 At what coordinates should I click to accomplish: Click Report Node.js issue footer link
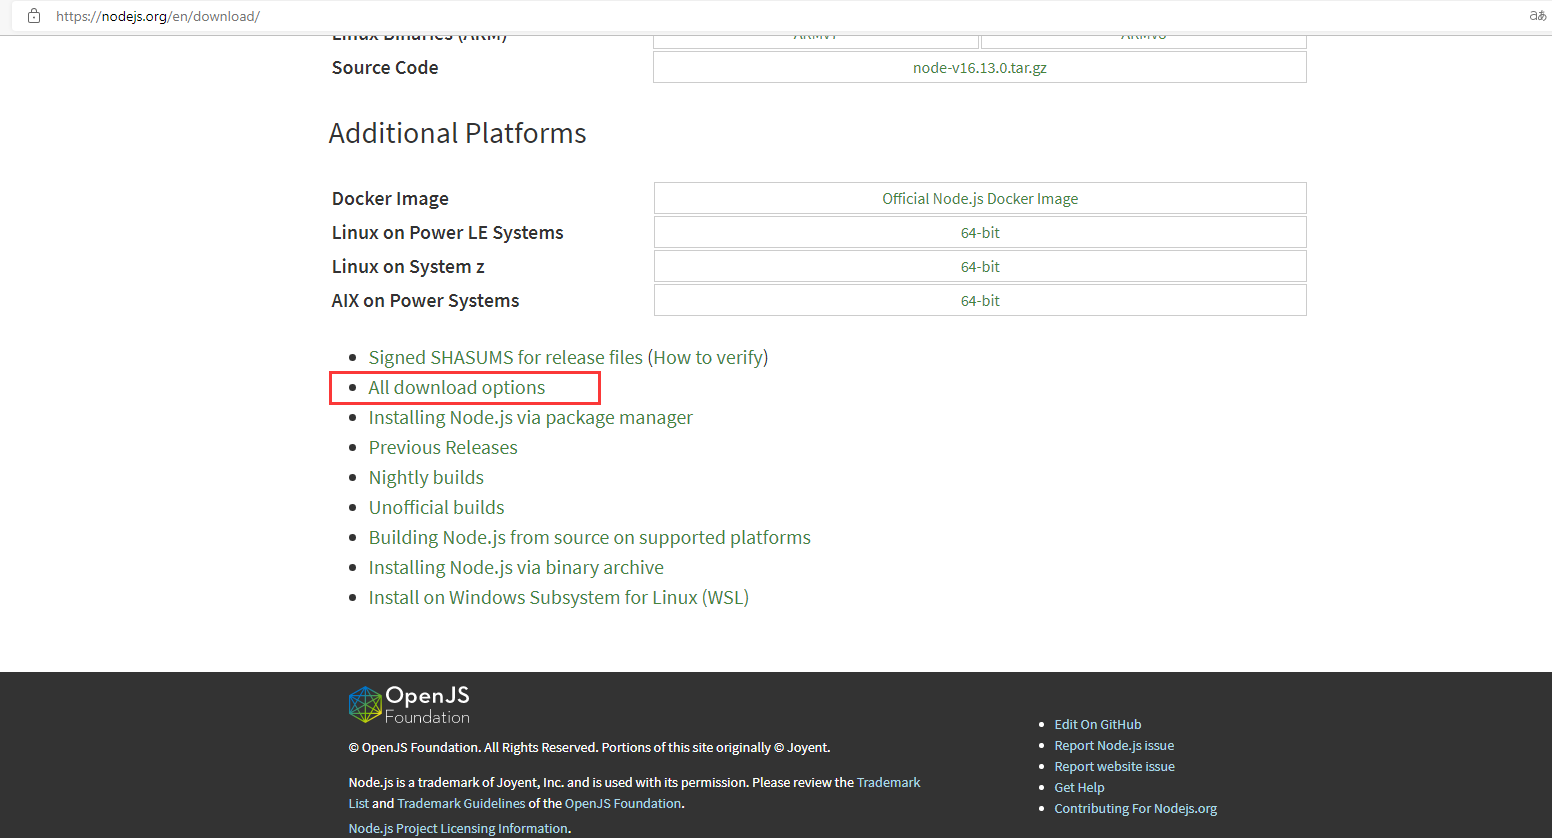(1114, 746)
